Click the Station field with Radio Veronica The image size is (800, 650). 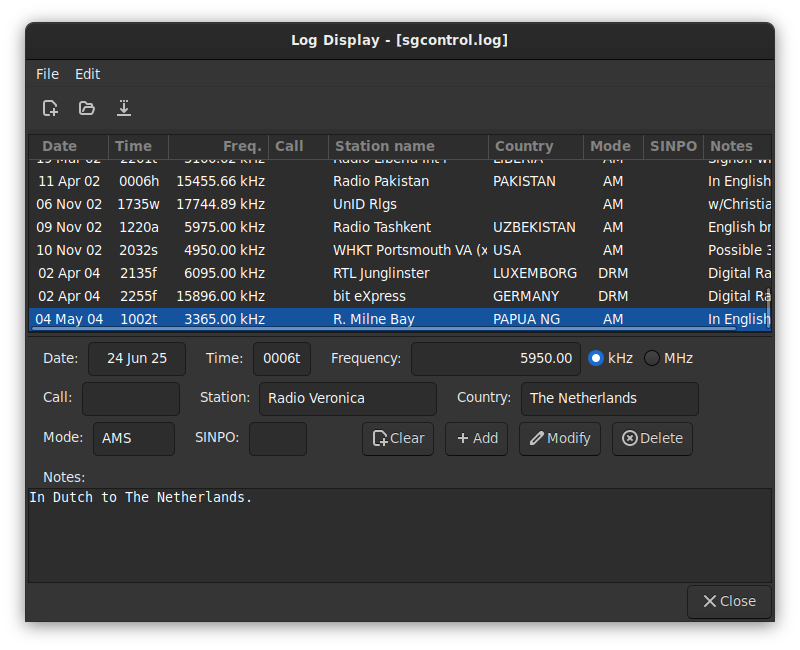pyautogui.click(x=347, y=398)
